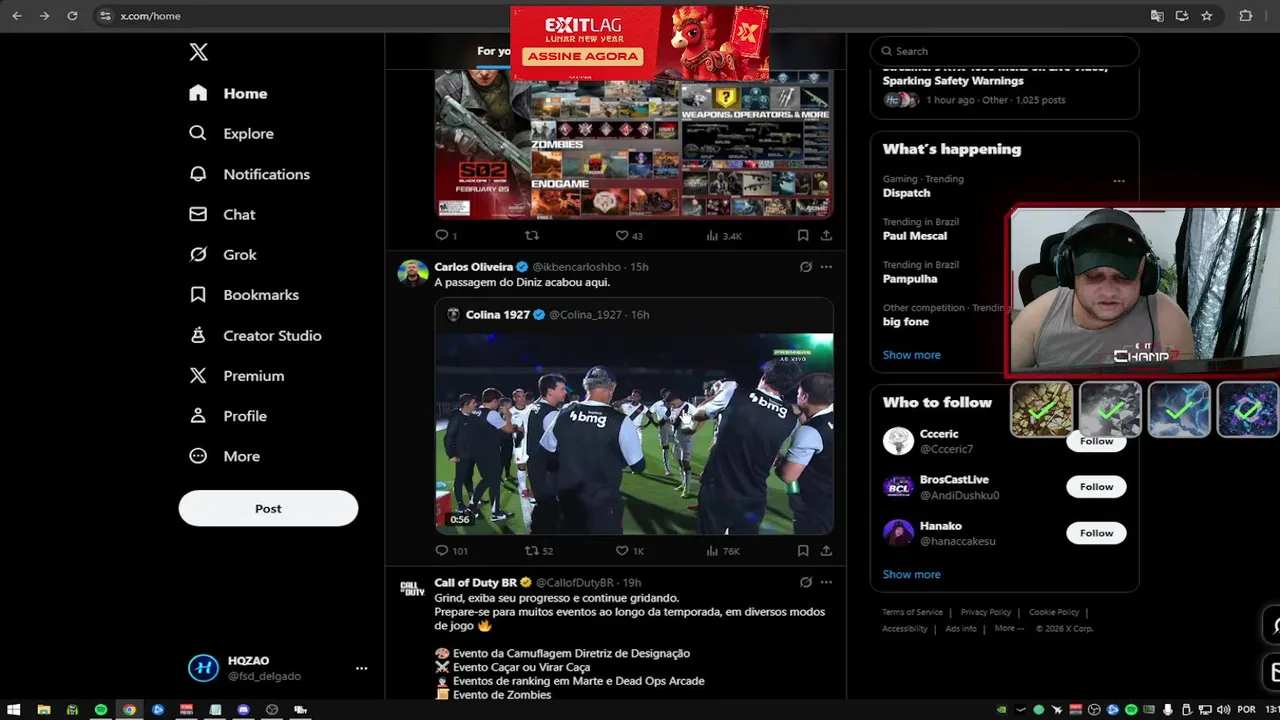Open the big fone trend
1280x720 pixels.
click(x=906, y=322)
